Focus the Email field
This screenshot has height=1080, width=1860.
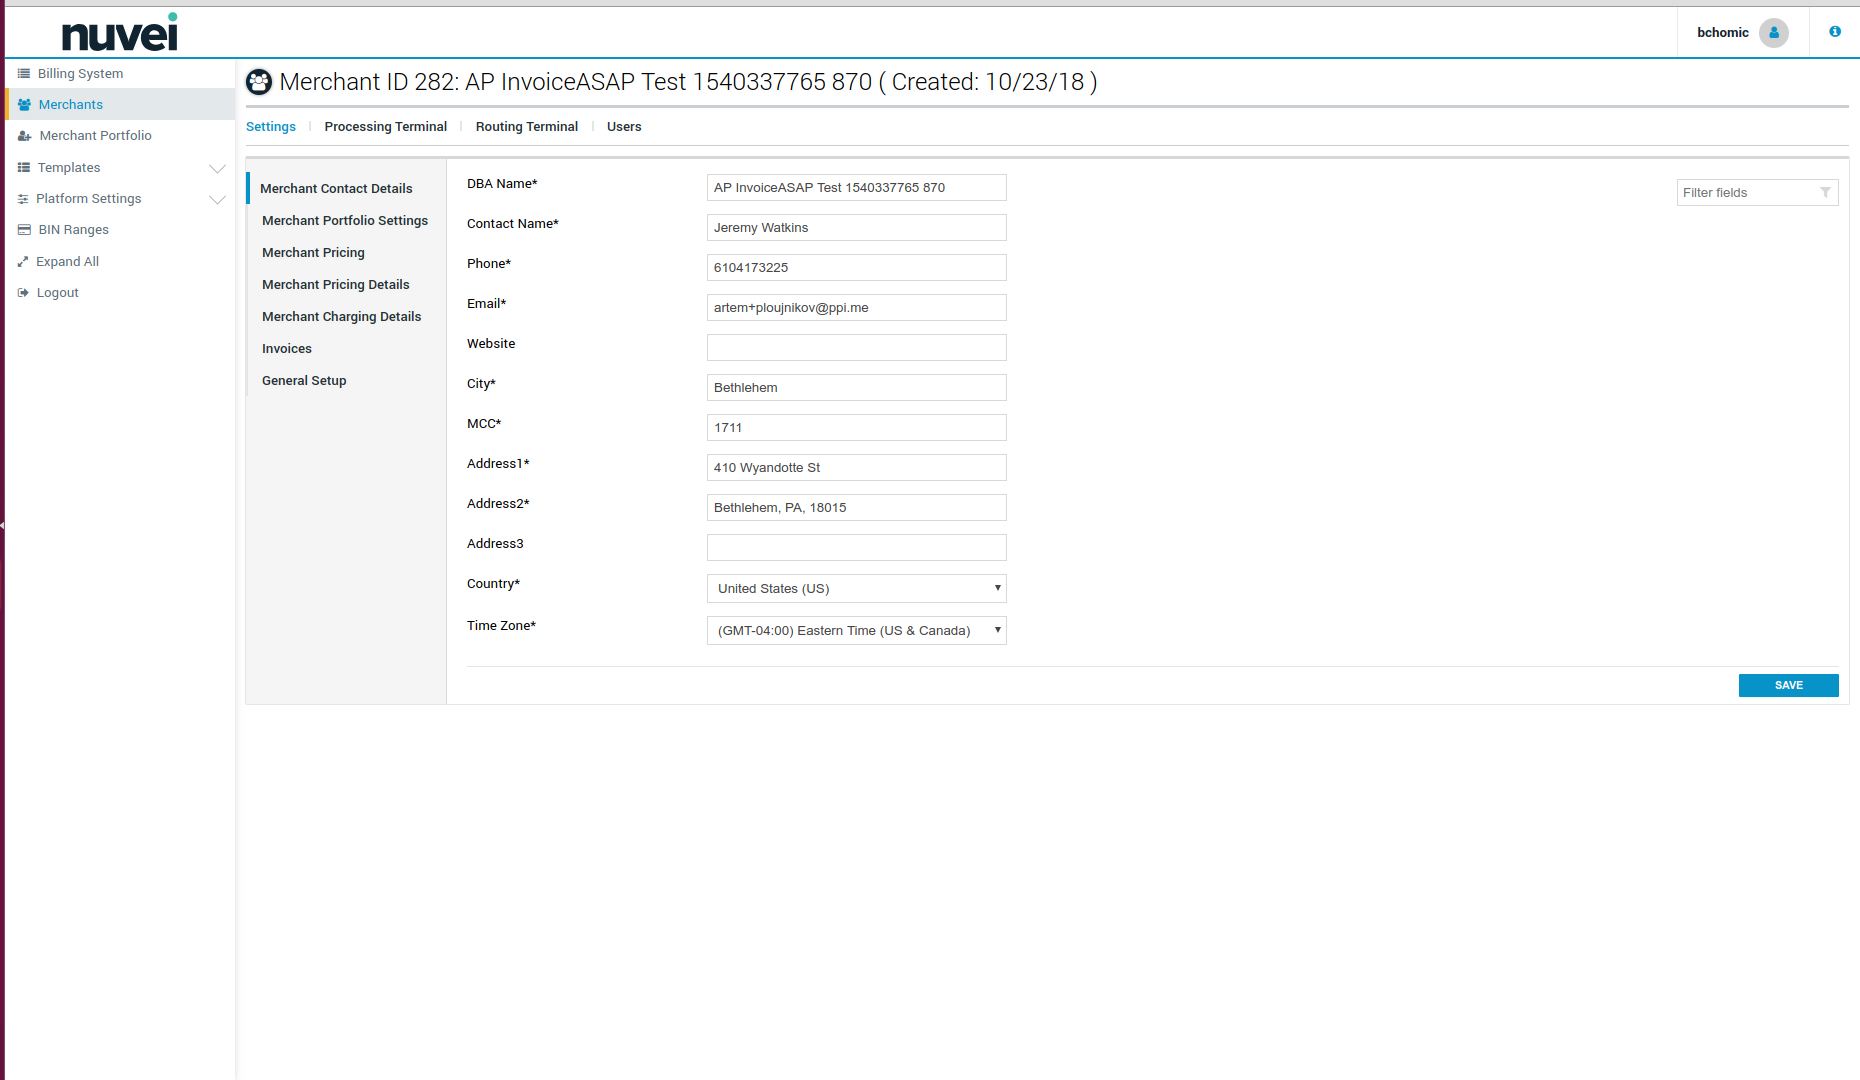(x=857, y=308)
